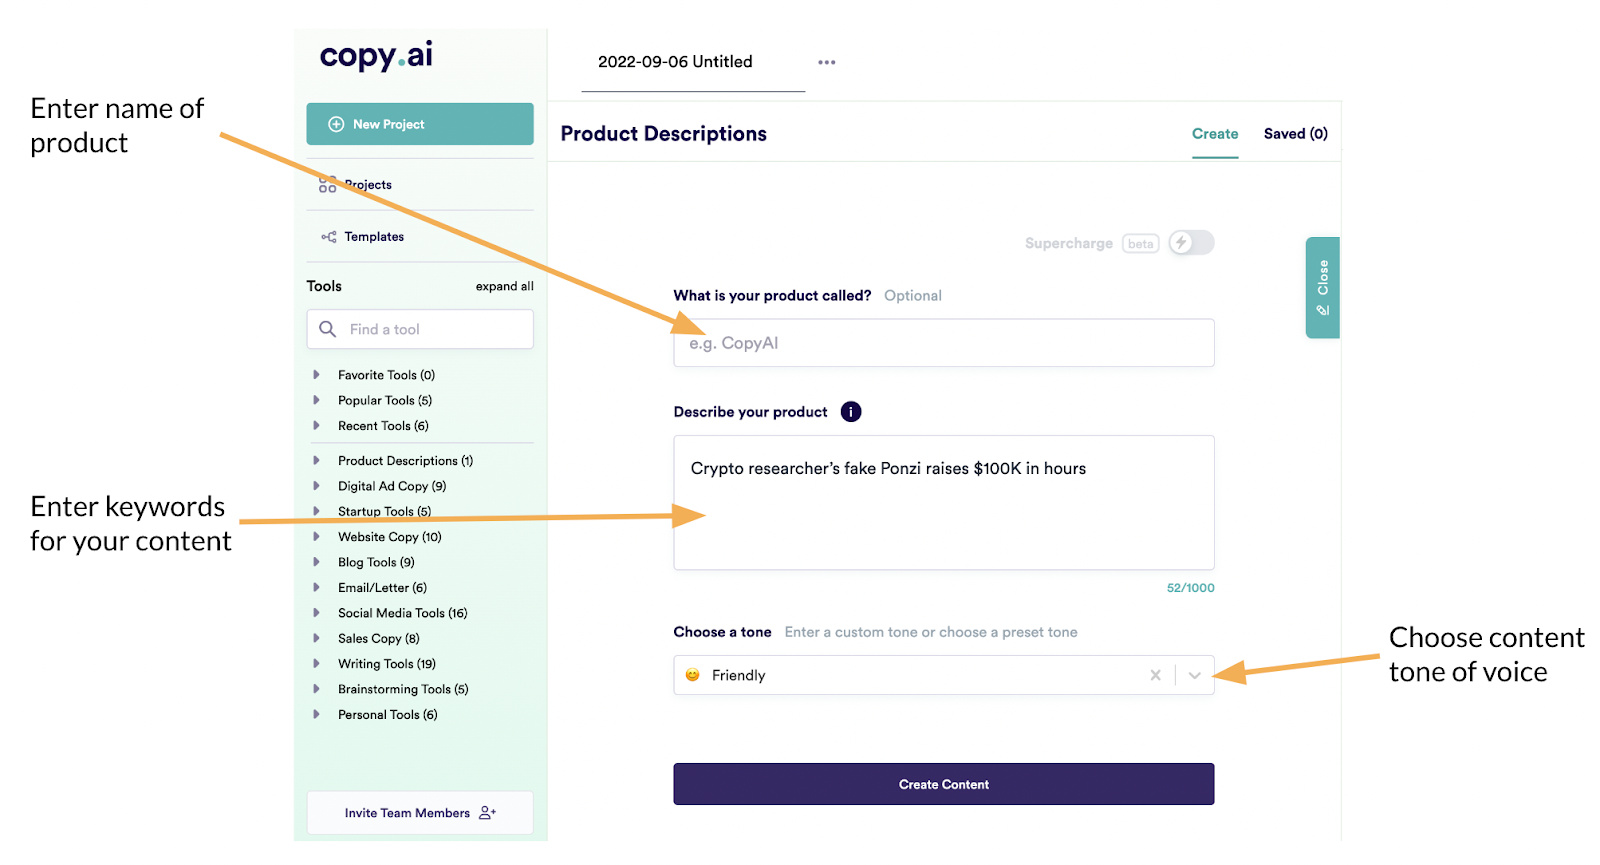Click the copy.ai logo
This screenshot has width=1600, height=865.
376,56
